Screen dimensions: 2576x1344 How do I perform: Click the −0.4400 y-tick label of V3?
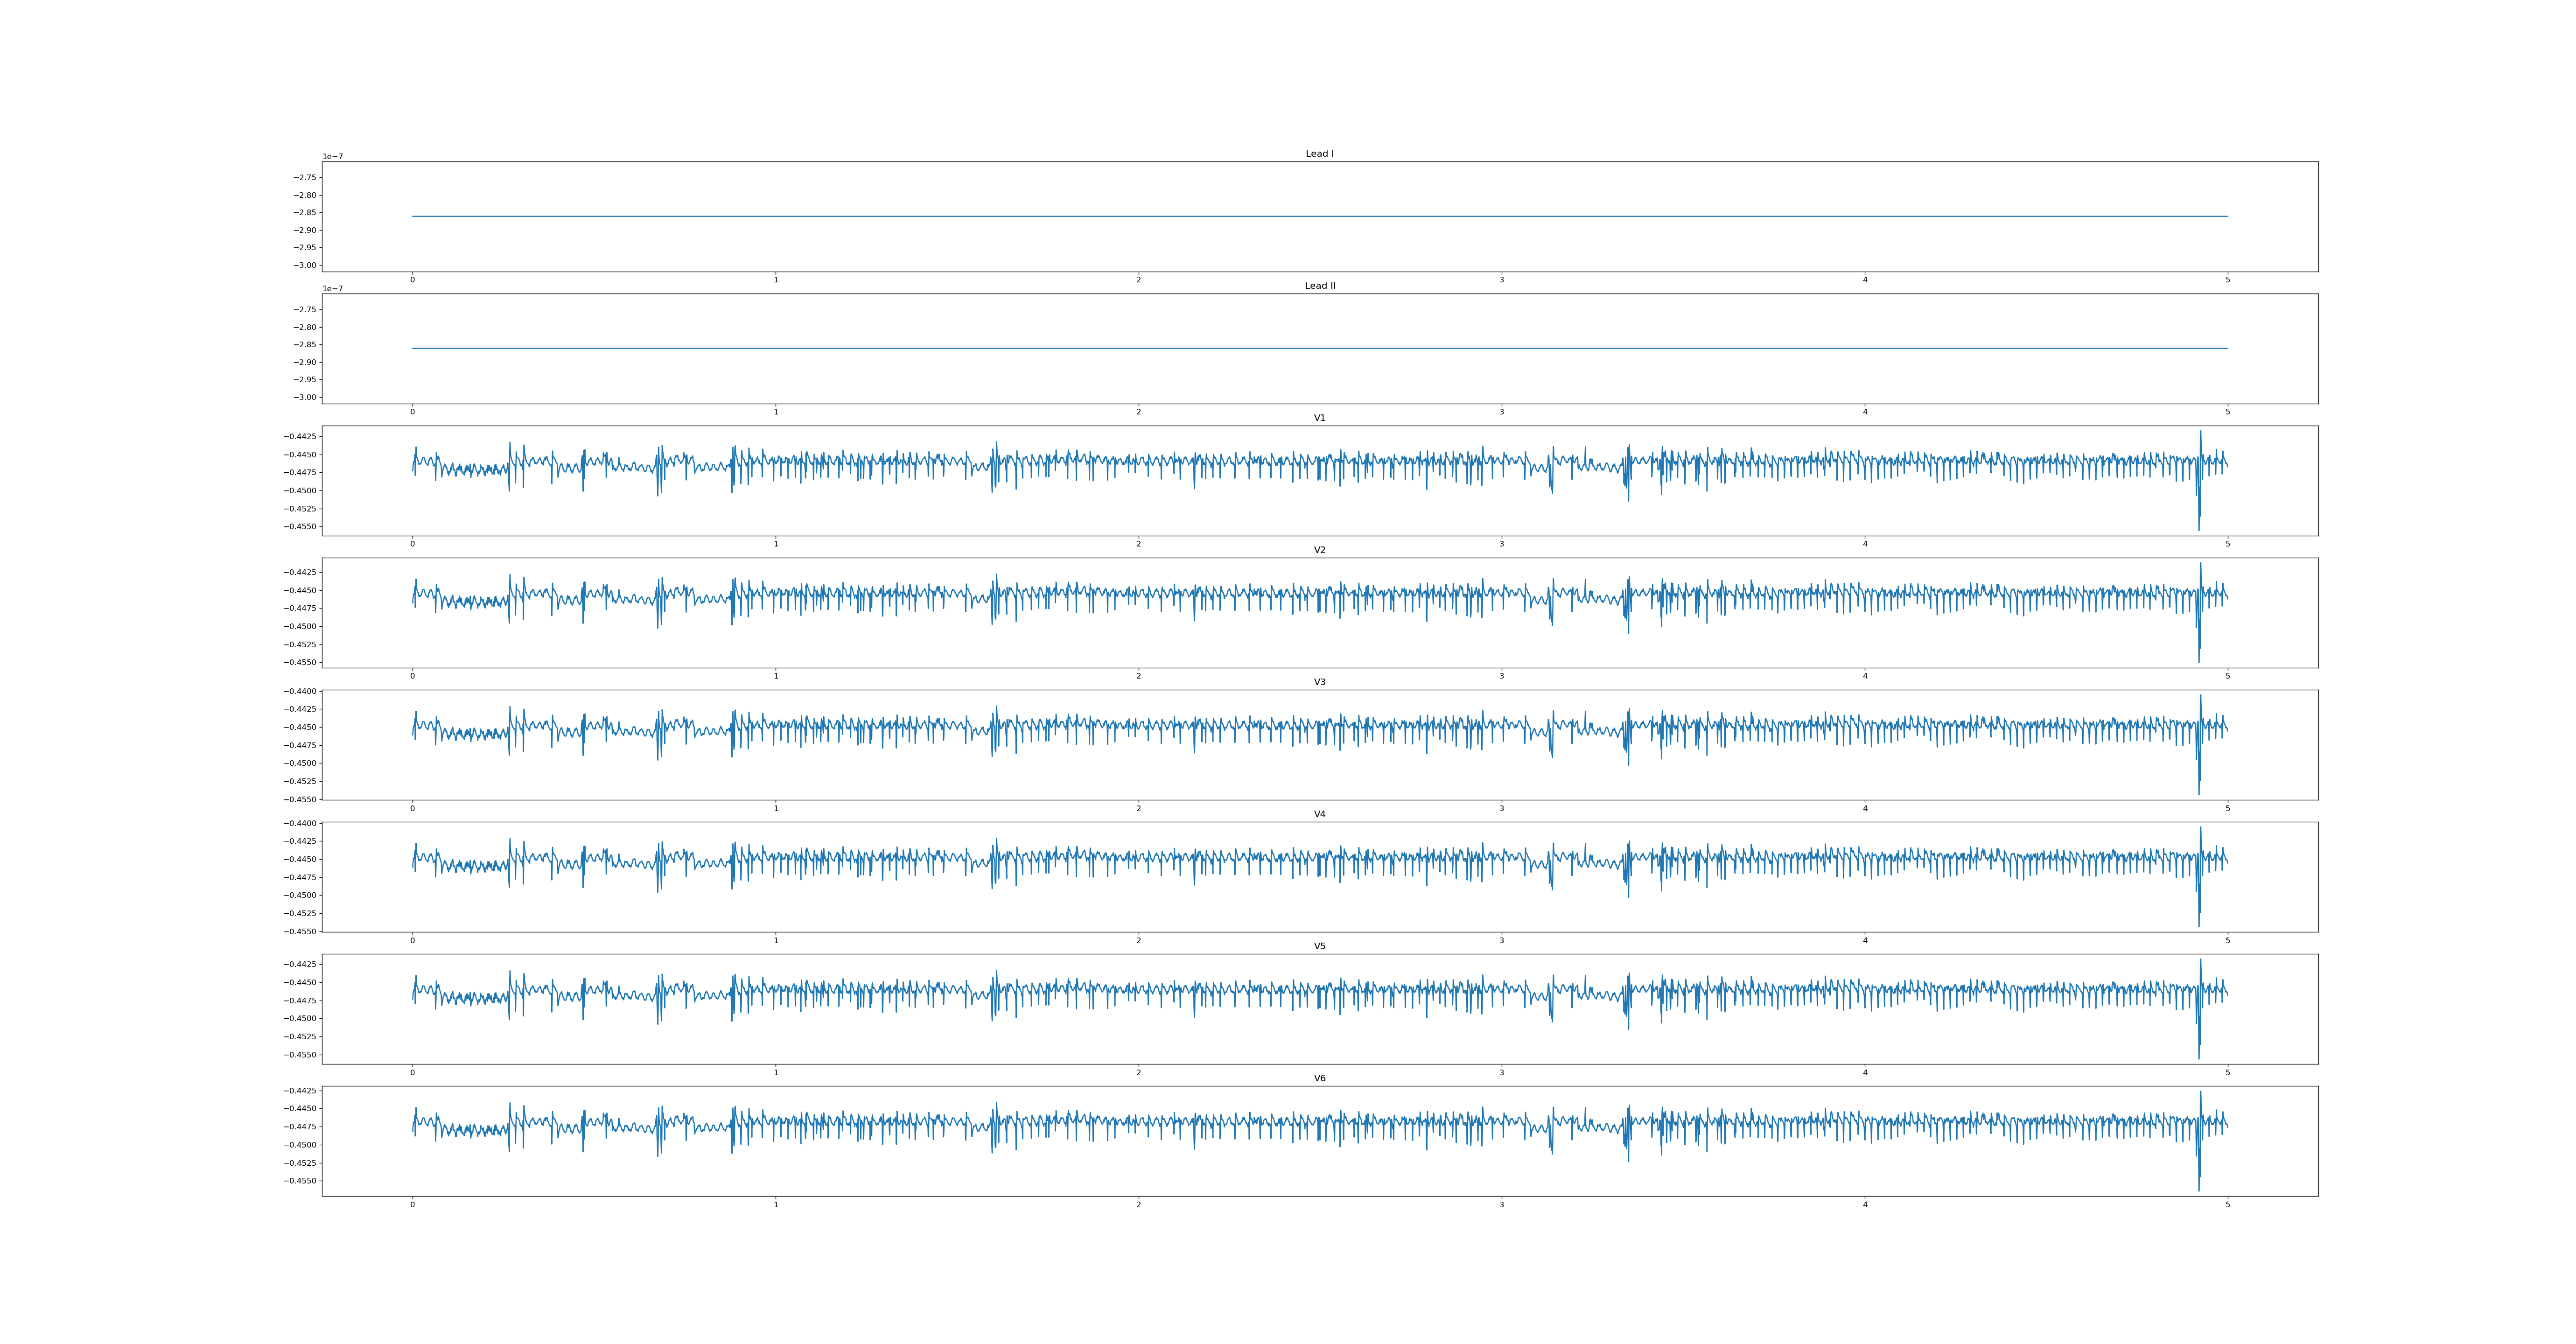[x=301, y=691]
